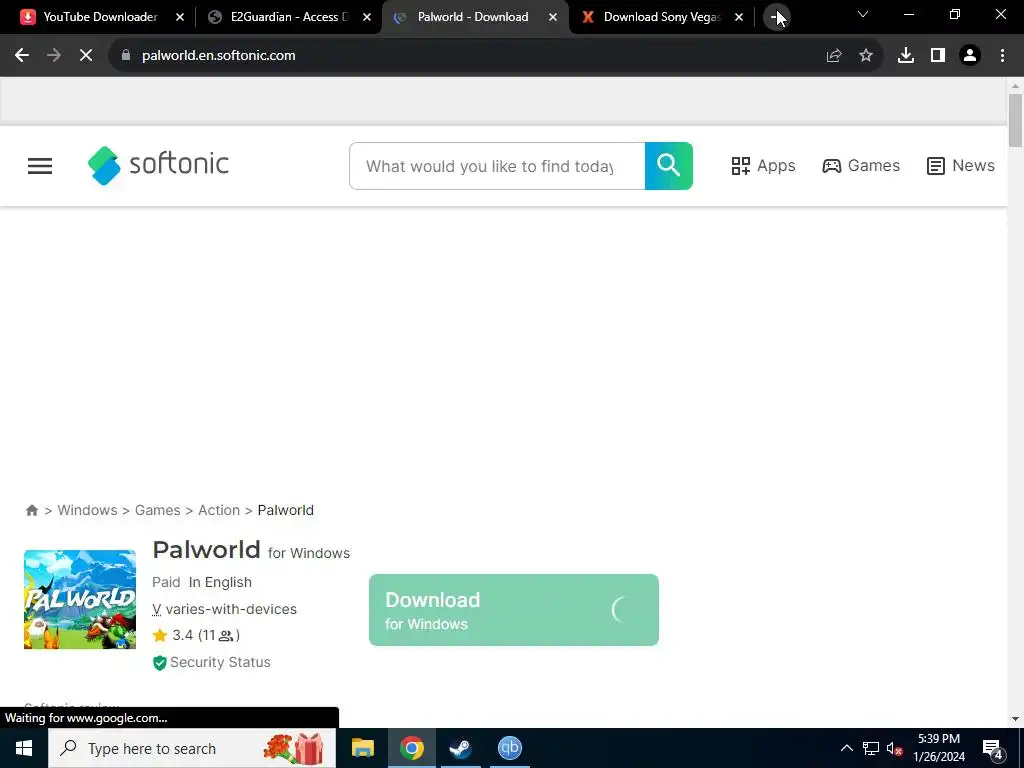Open the notification center icon
The height and width of the screenshot is (768, 1024).
coord(993,748)
